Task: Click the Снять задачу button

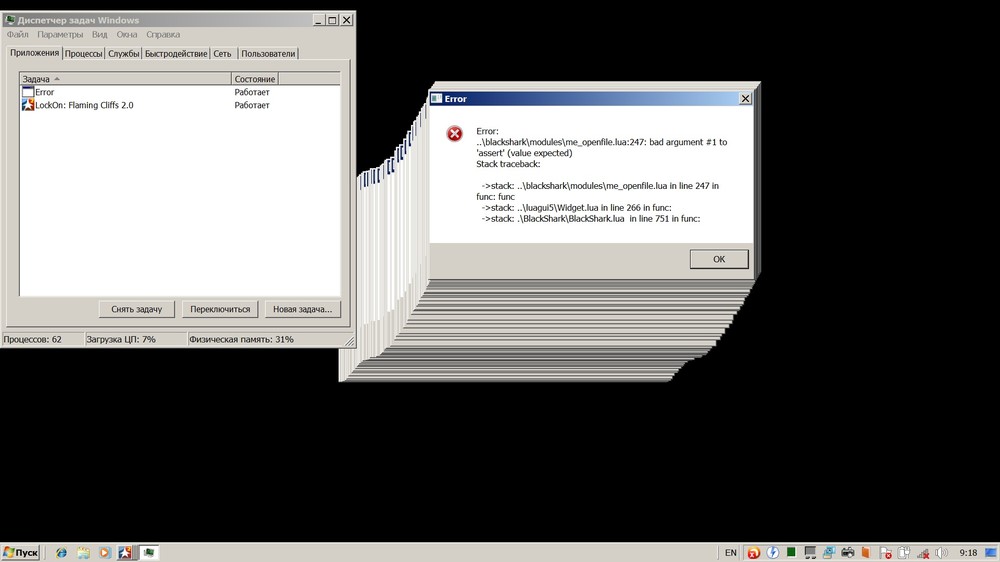Action: click(x=136, y=309)
